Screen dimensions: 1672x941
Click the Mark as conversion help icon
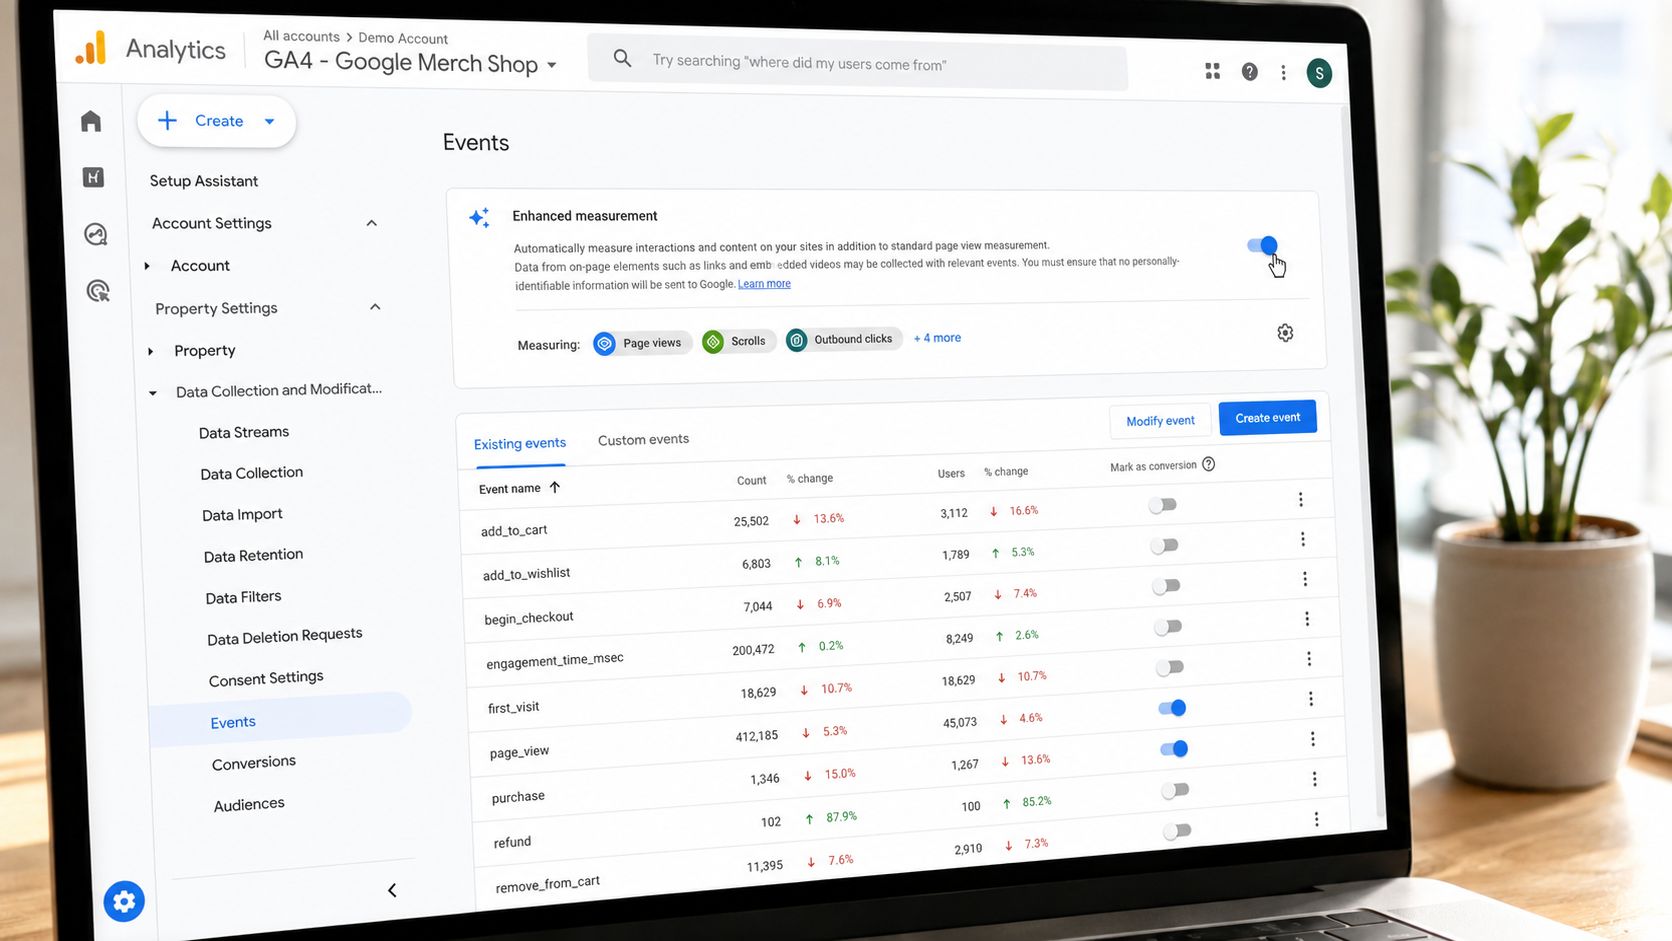[x=1208, y=464]
